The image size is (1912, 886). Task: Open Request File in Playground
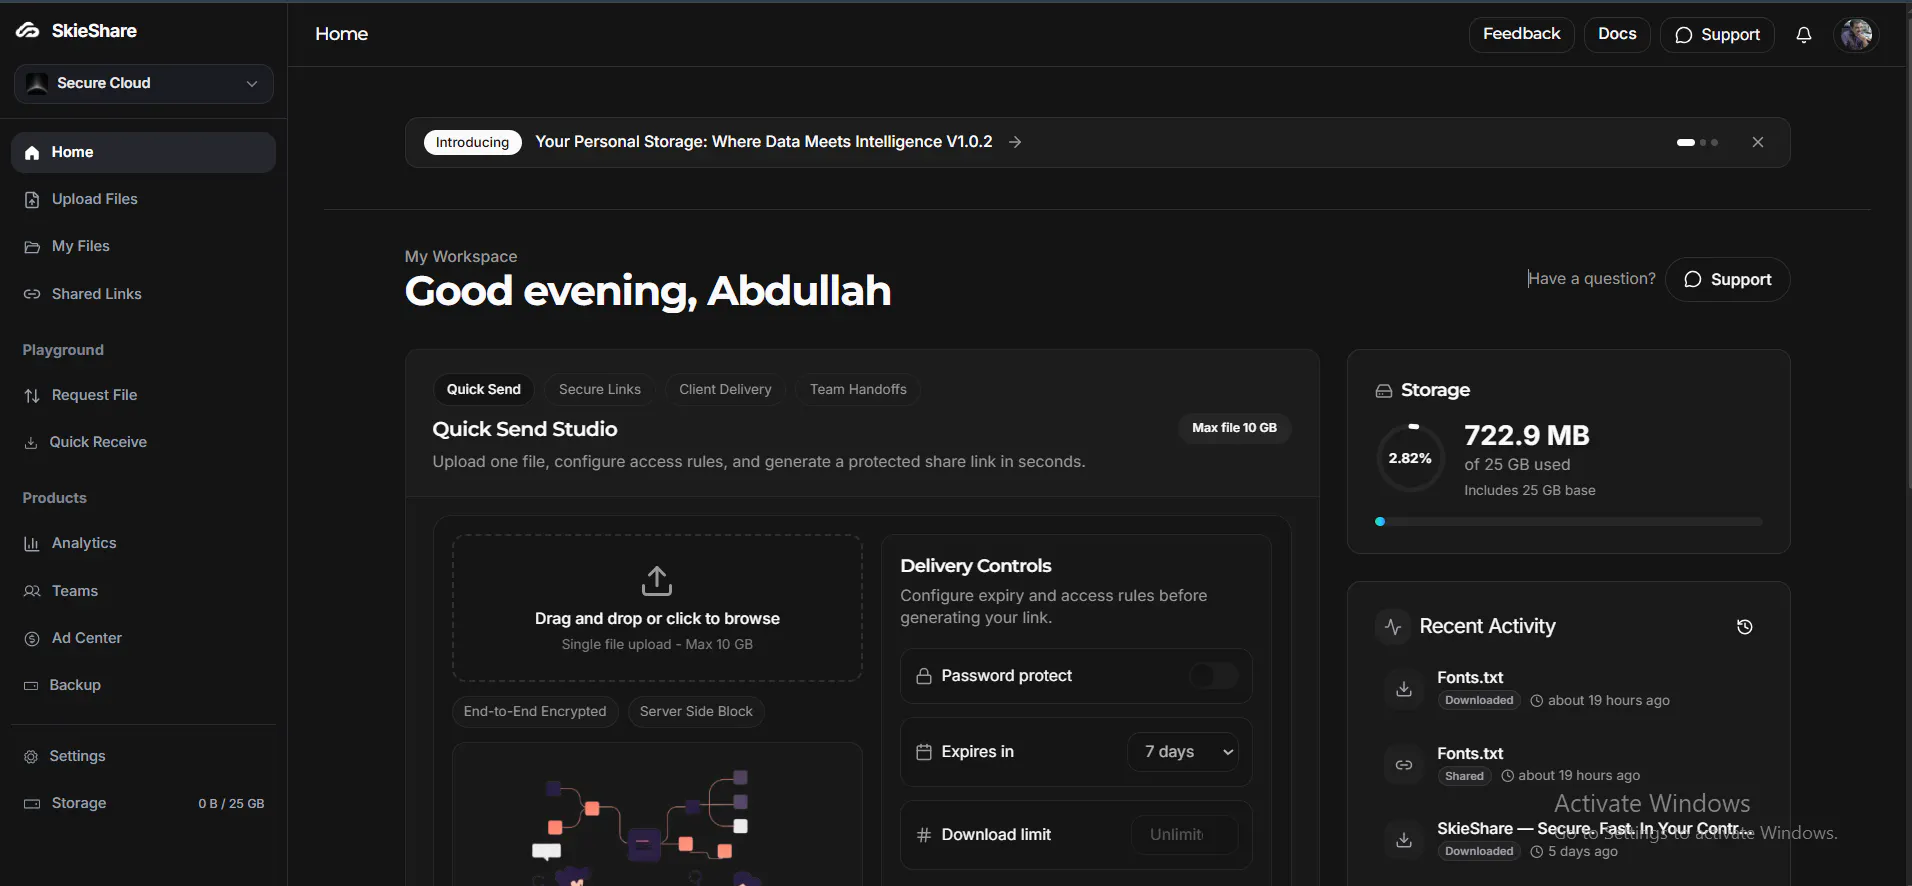coord(143,396)
